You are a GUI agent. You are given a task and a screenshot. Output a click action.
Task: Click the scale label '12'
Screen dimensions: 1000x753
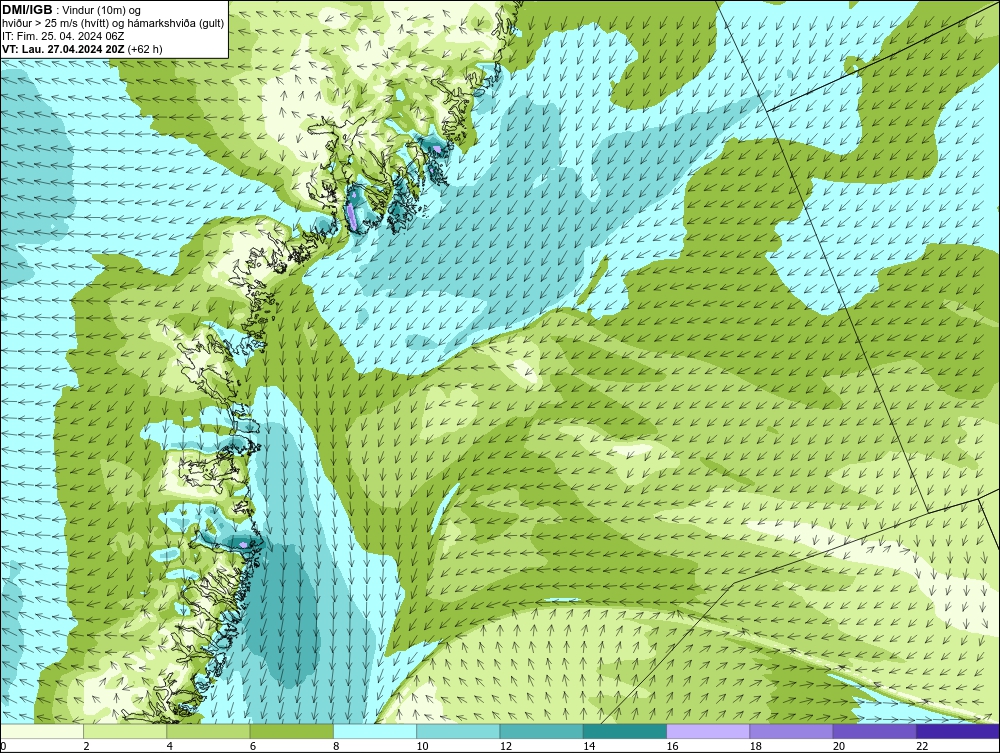pyautogui.click(x=506, y=747)
